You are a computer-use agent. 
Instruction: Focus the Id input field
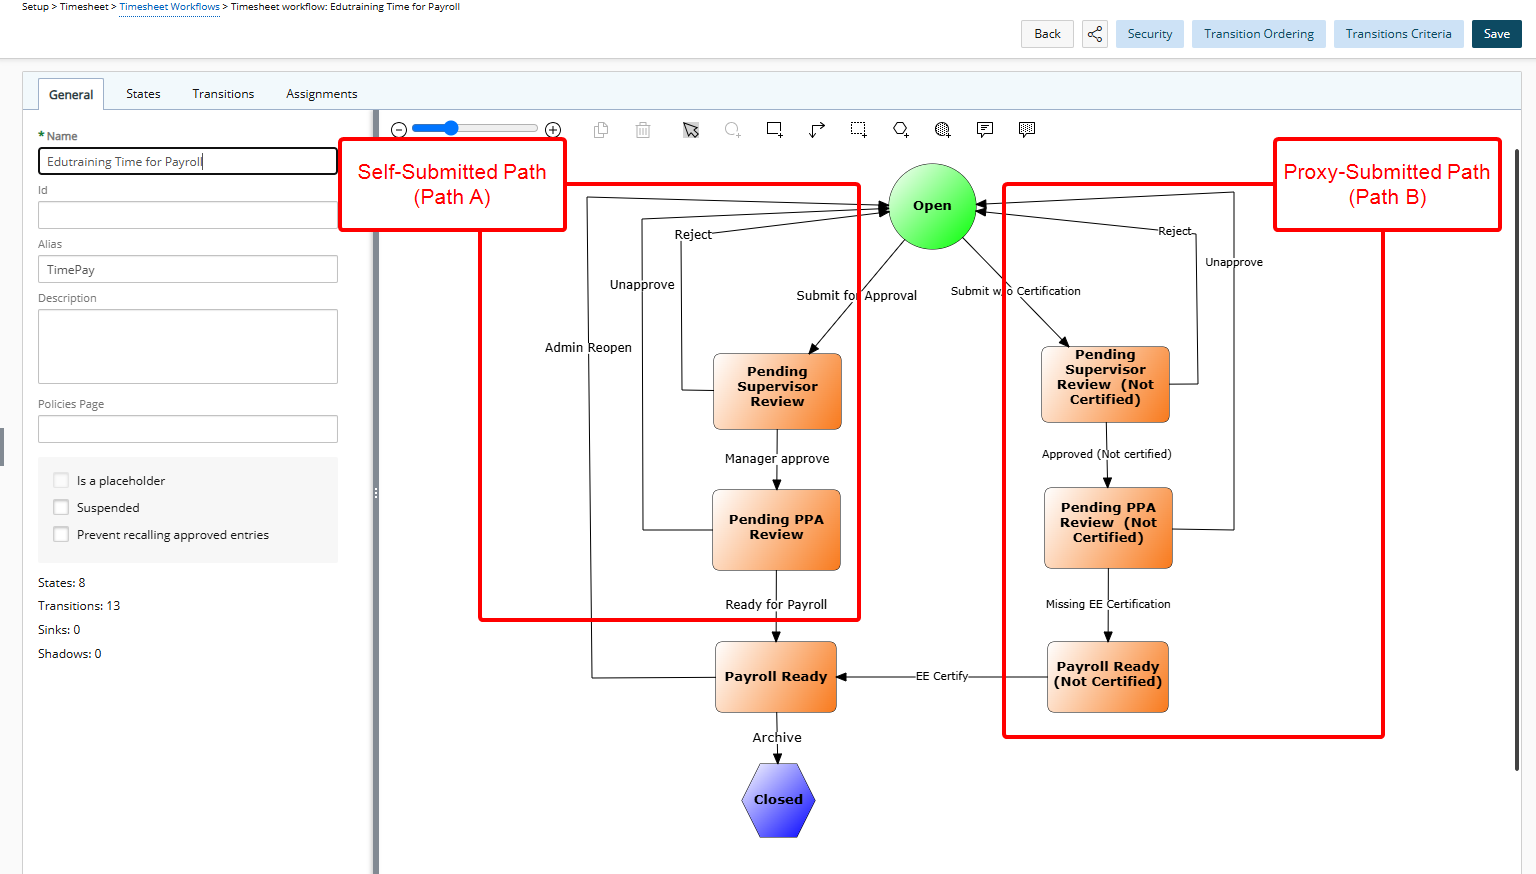188,215
